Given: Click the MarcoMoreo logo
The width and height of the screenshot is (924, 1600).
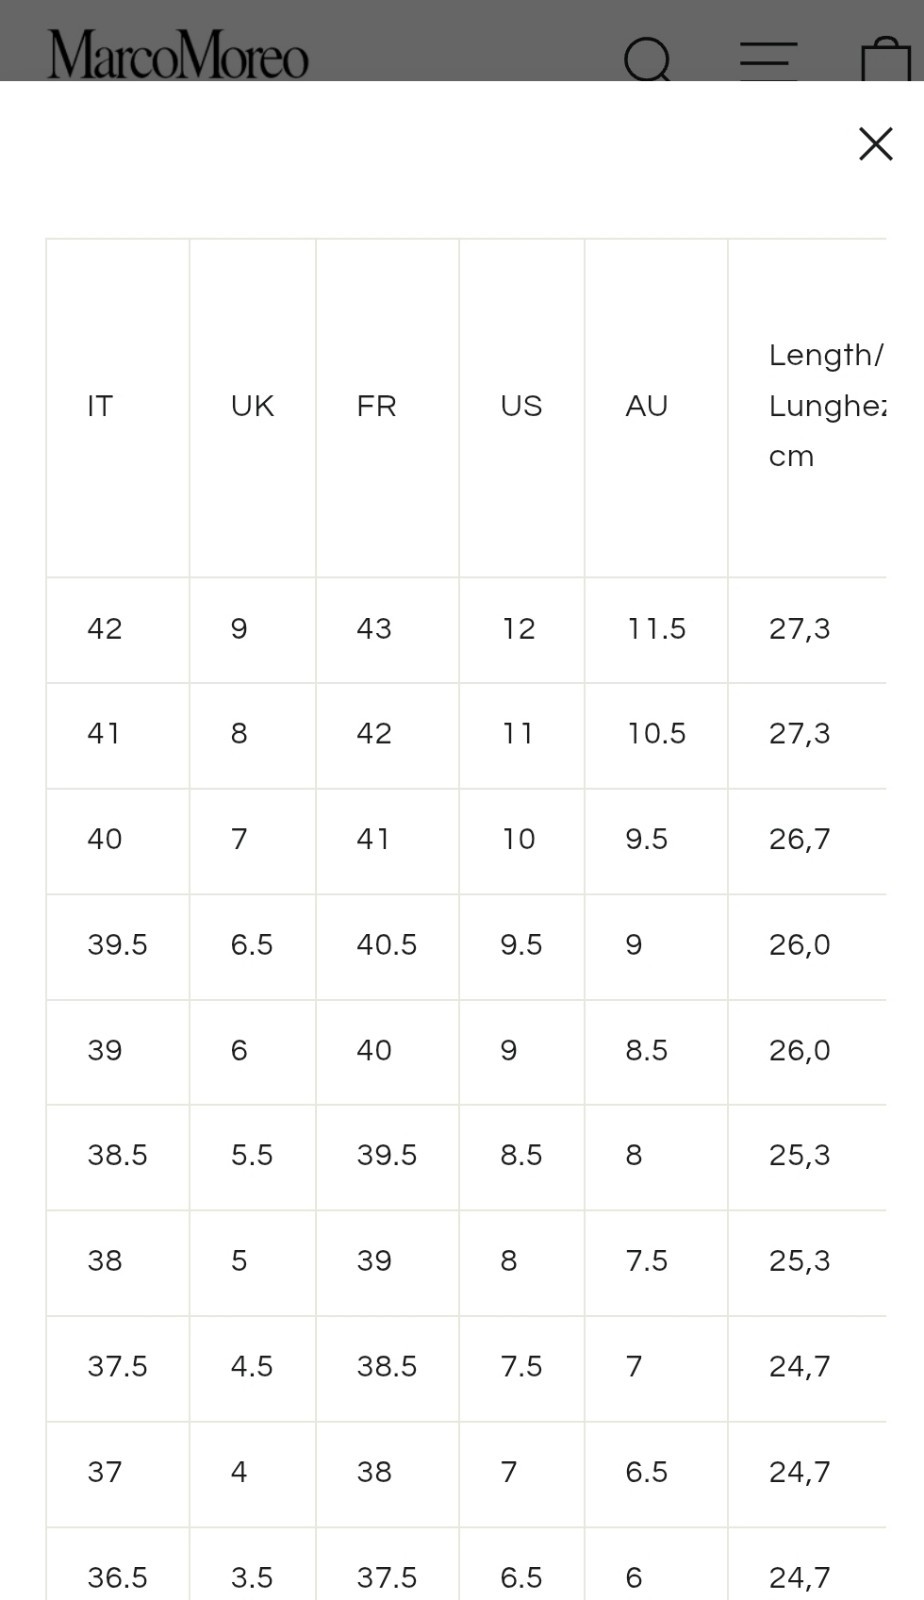Looking at the screenshot, I should click(178, 55).
